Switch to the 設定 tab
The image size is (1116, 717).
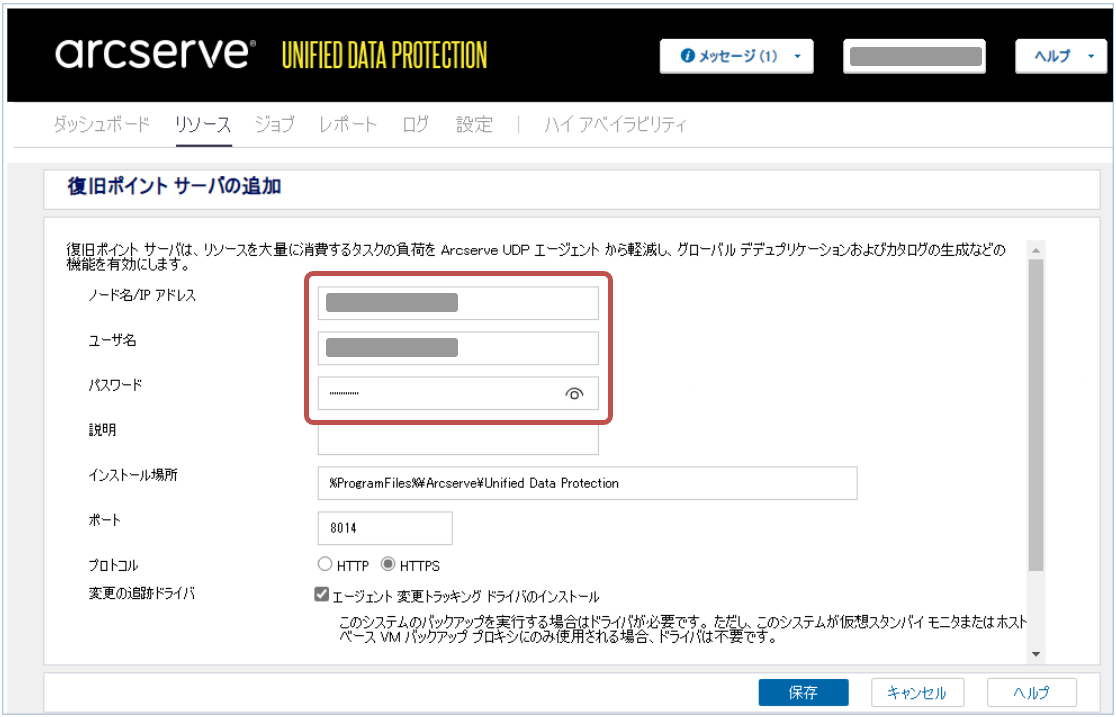(x=474, y=125)
